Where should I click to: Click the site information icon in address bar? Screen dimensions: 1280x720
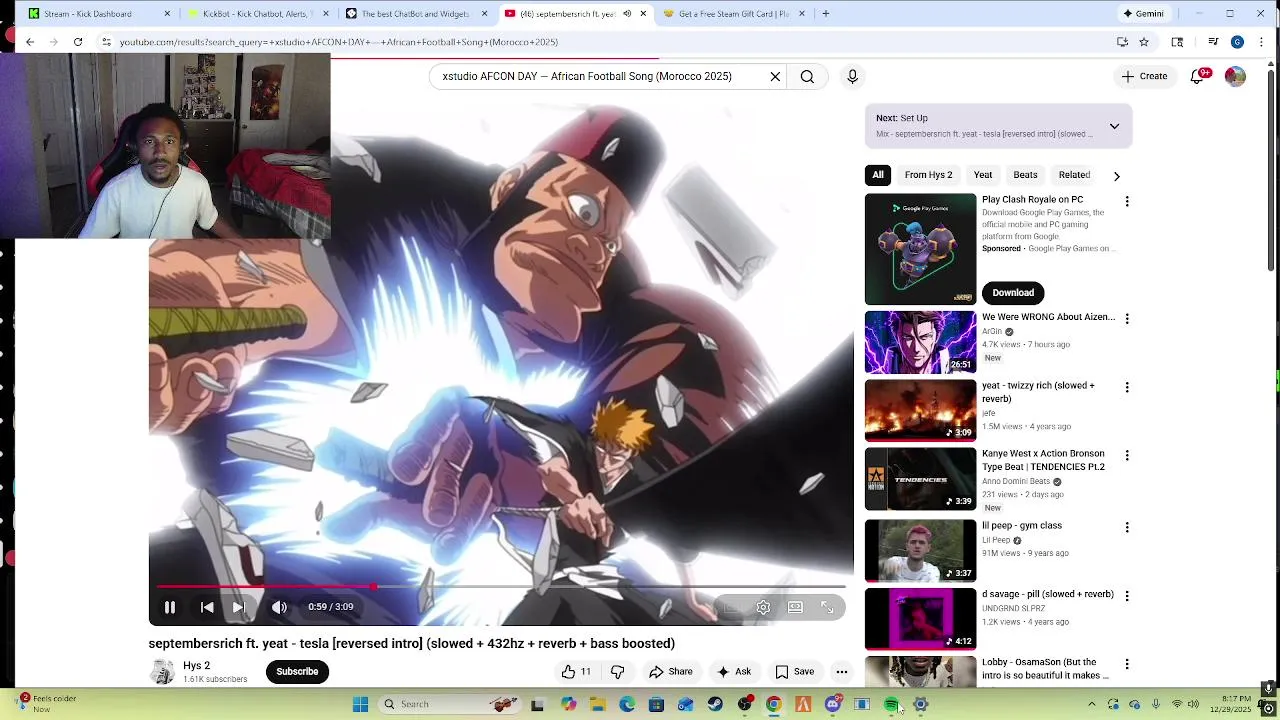pyautogui.click(x=106, y=42)
